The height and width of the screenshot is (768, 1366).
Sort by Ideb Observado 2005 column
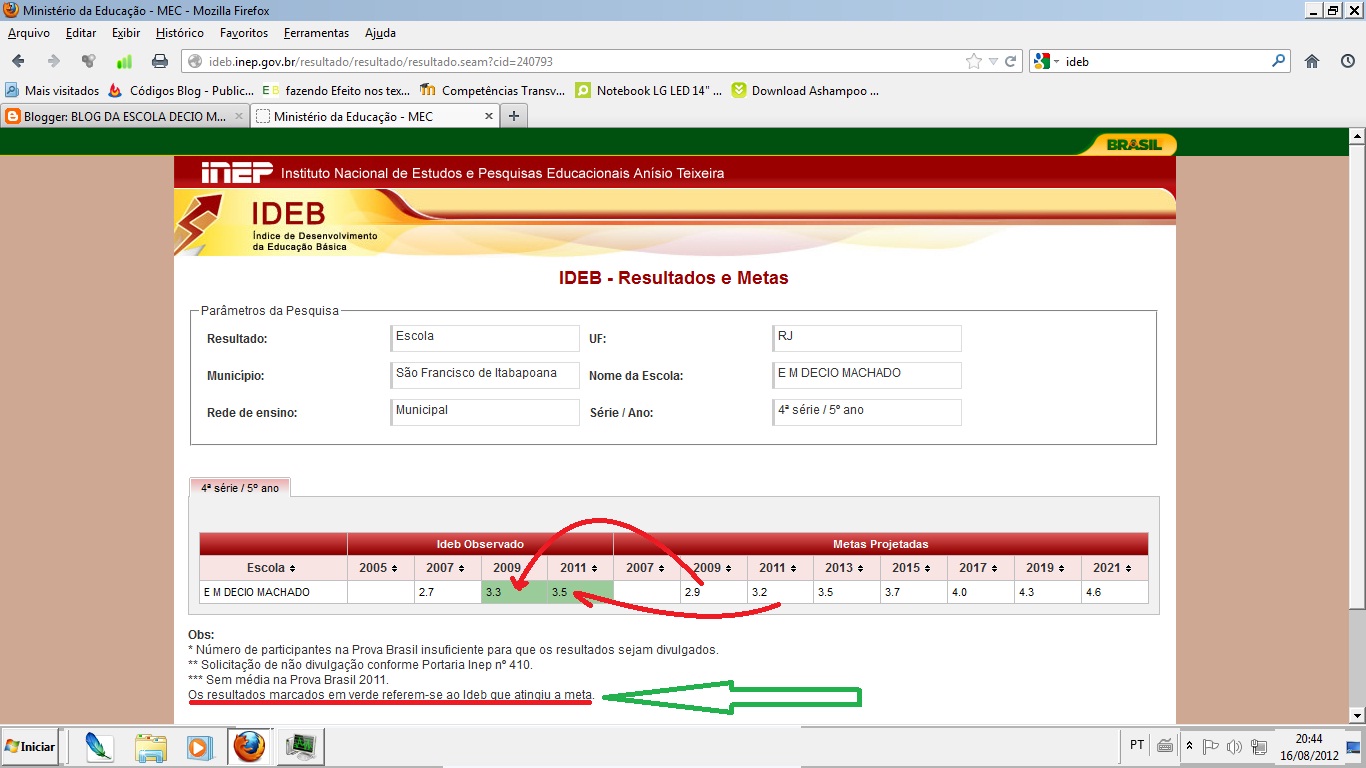(x=380, y=568)
